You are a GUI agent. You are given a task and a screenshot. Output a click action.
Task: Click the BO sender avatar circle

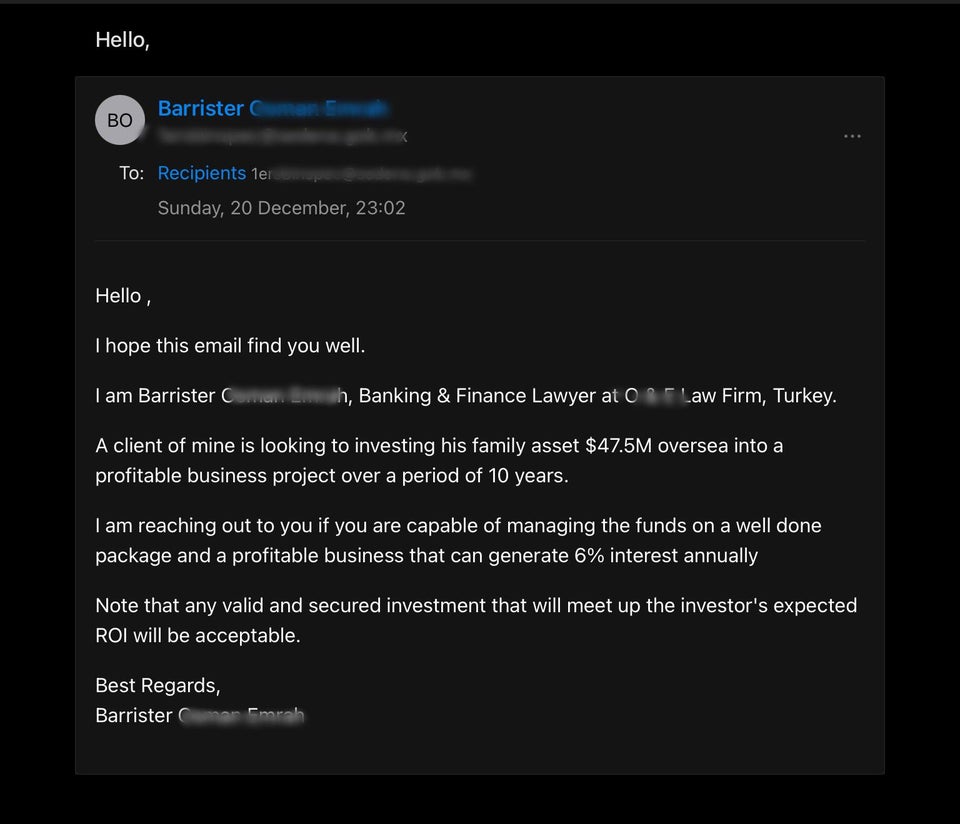pos(120,120)
